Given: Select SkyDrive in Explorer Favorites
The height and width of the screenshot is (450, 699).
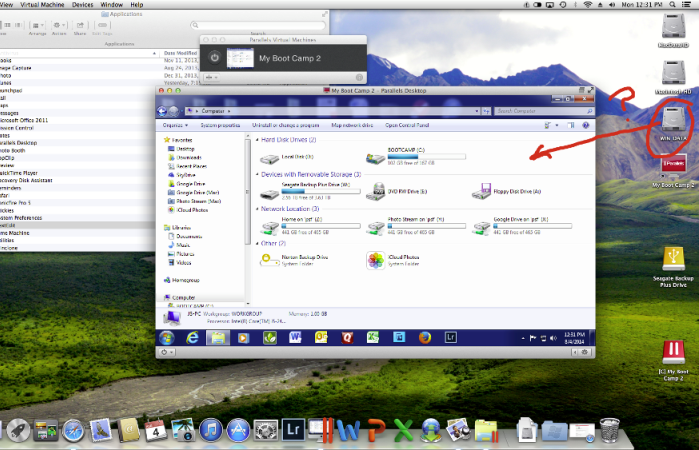Looking at the screenshot, I should coord(182,175).
